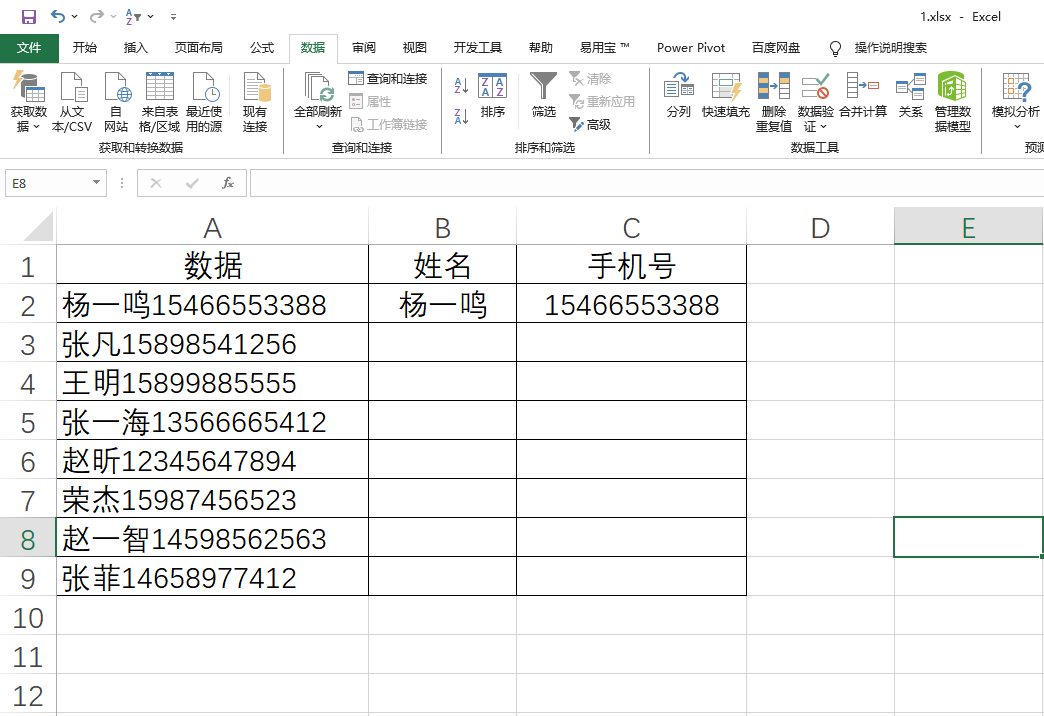Select cell C2 showing 15466553388
This screenshot has height=716, width=1044.
(631, 304)
